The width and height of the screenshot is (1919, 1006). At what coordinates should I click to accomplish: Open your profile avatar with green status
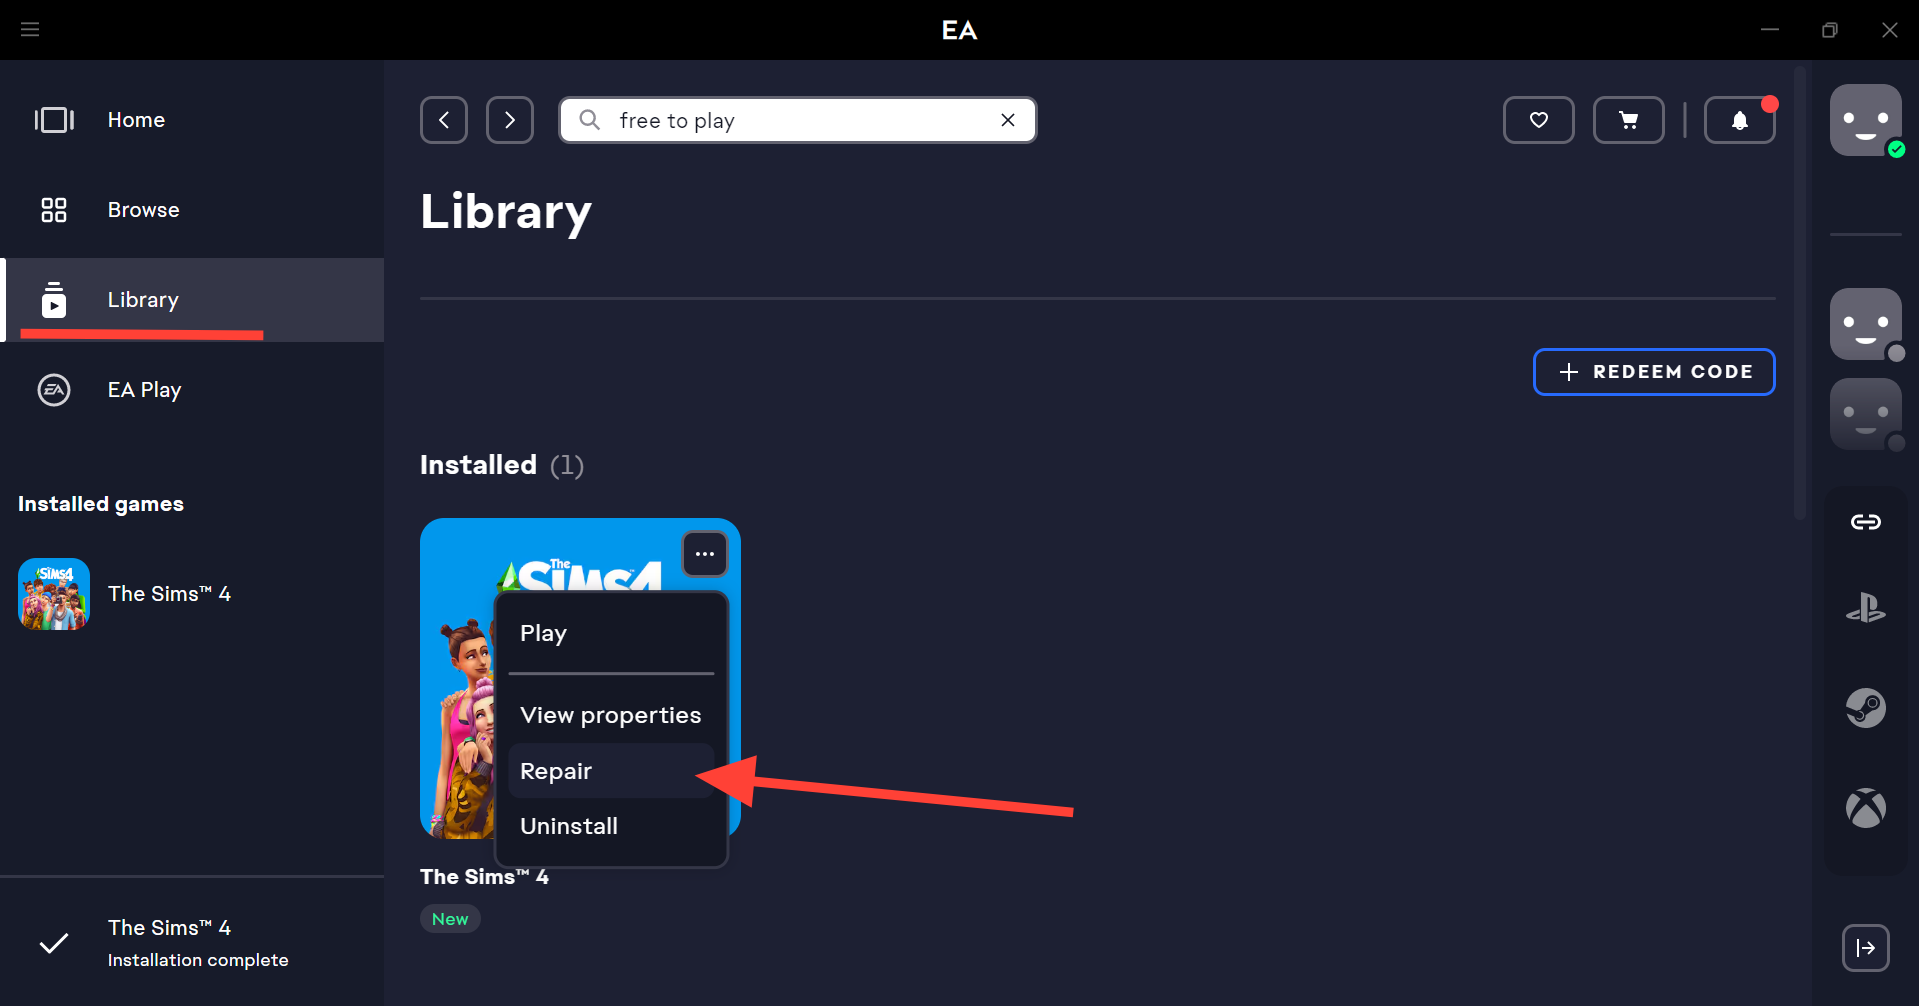click(x=1865, y=120)
